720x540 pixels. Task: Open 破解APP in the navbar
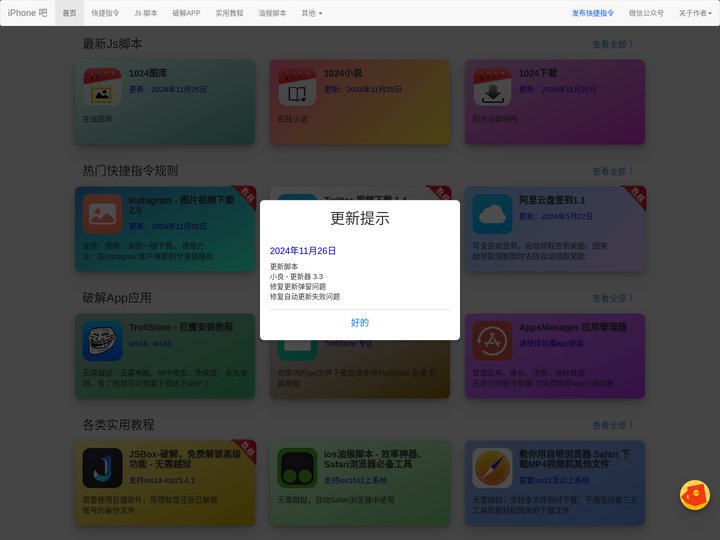pyautogui.click(x=186, y=13)
